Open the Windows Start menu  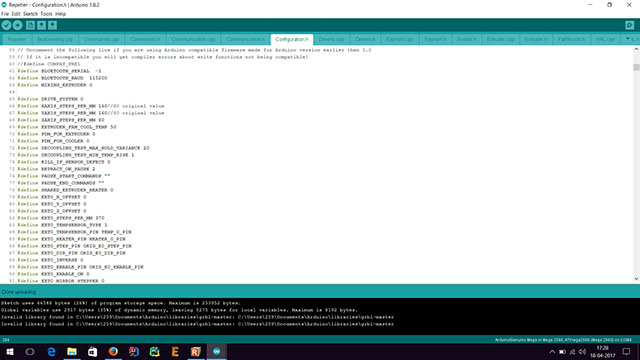point(9,351)
